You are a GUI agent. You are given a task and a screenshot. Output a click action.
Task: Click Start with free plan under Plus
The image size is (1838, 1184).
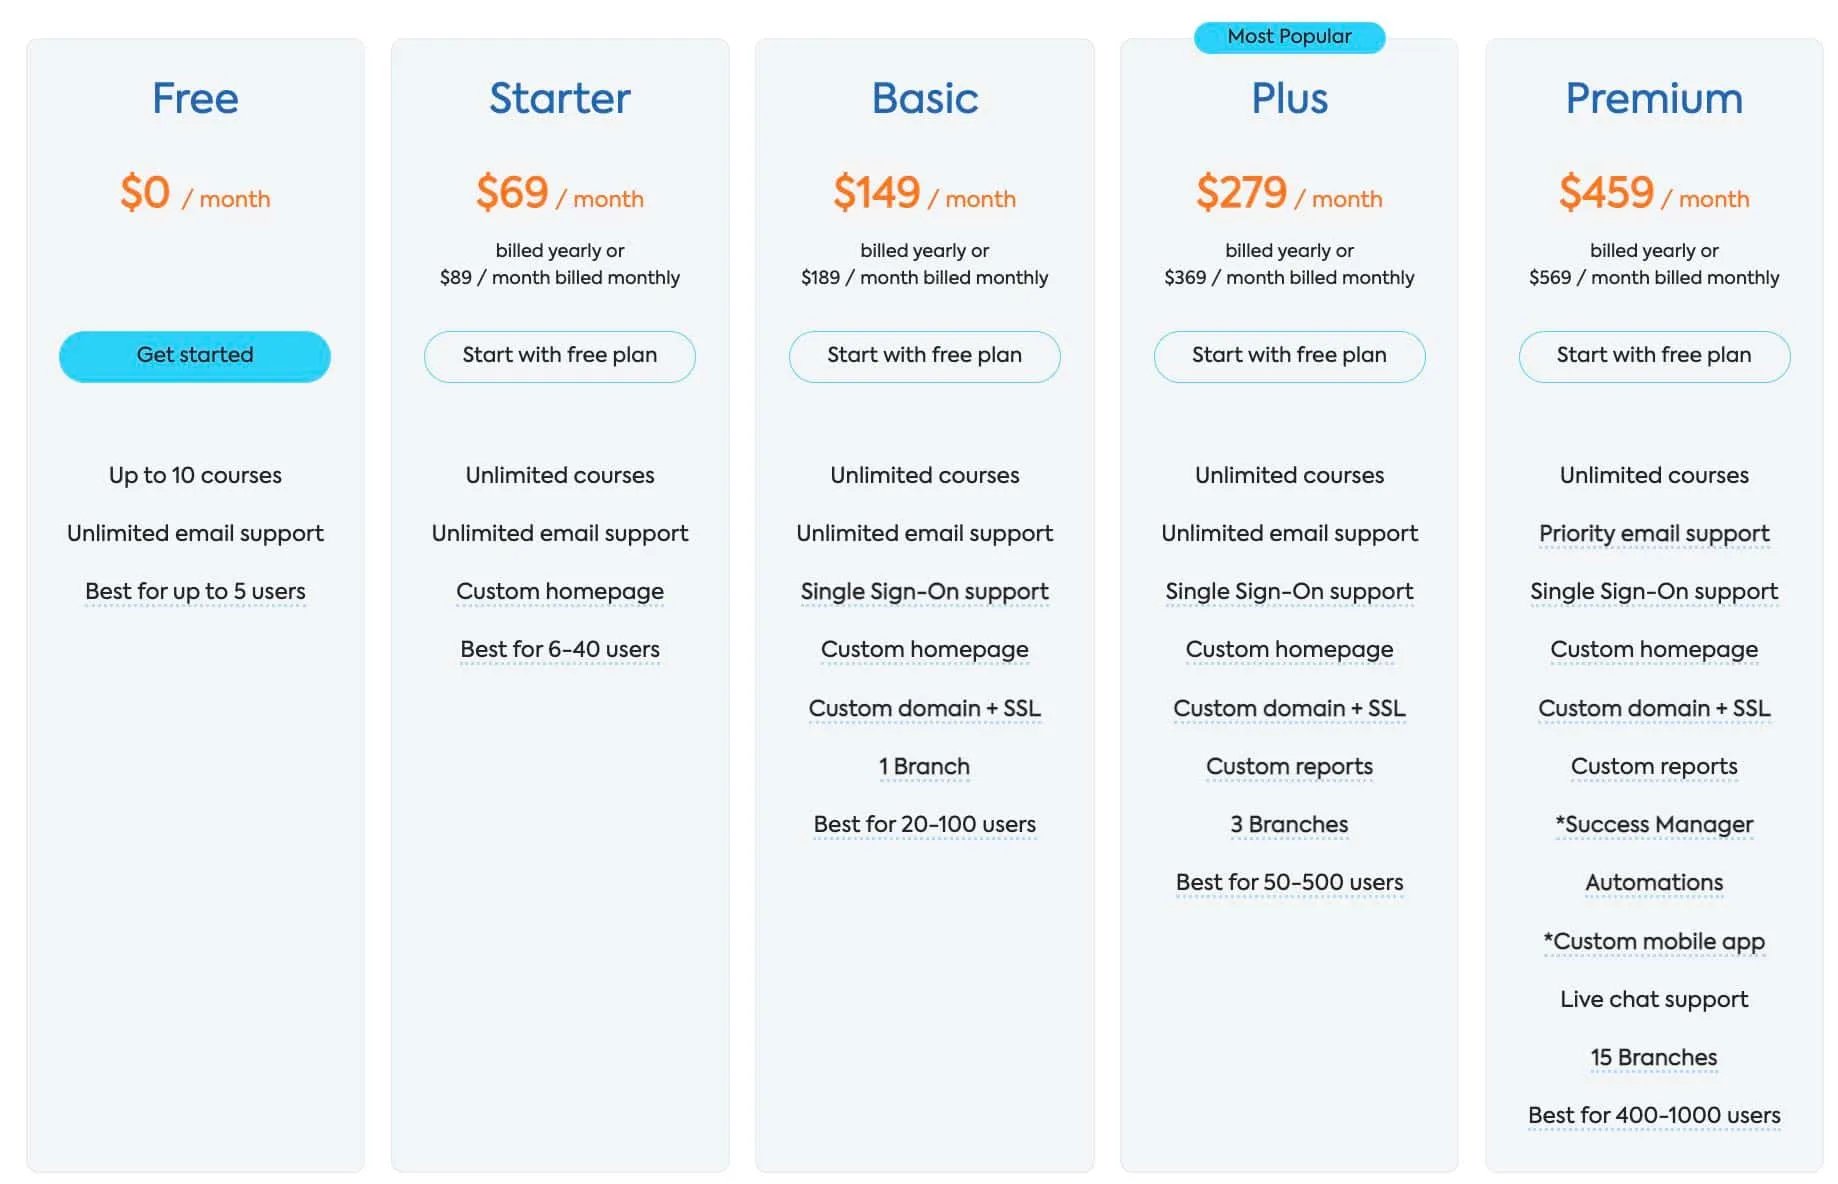[1289, 356]
